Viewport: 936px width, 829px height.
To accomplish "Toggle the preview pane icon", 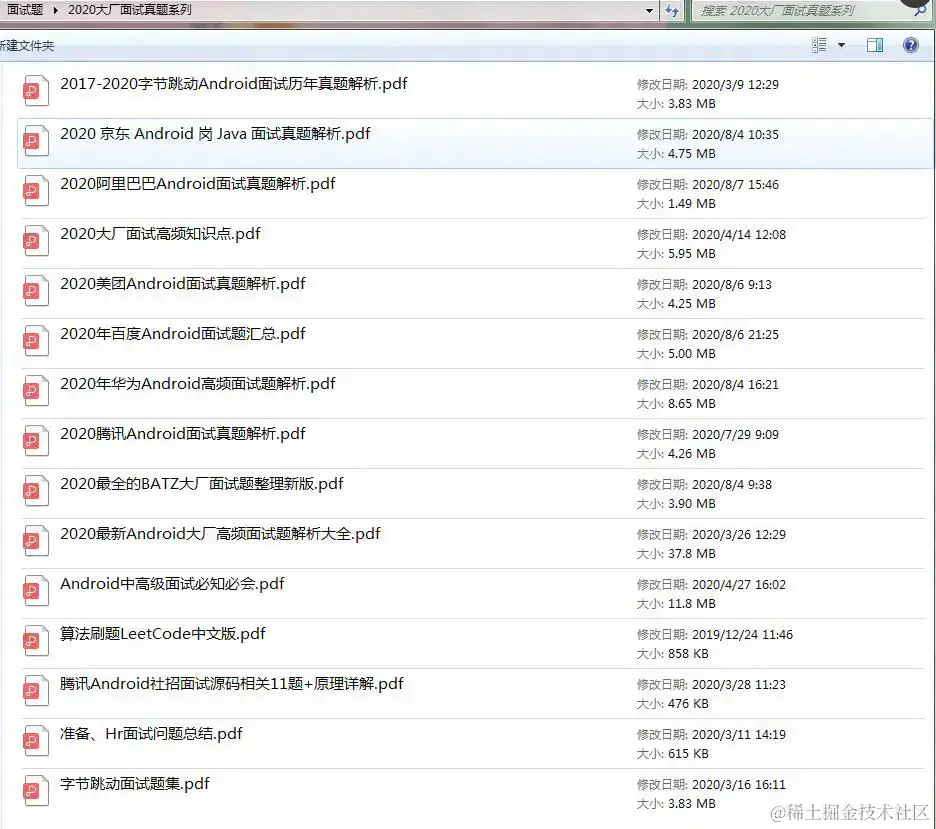I will coord(875,45).
